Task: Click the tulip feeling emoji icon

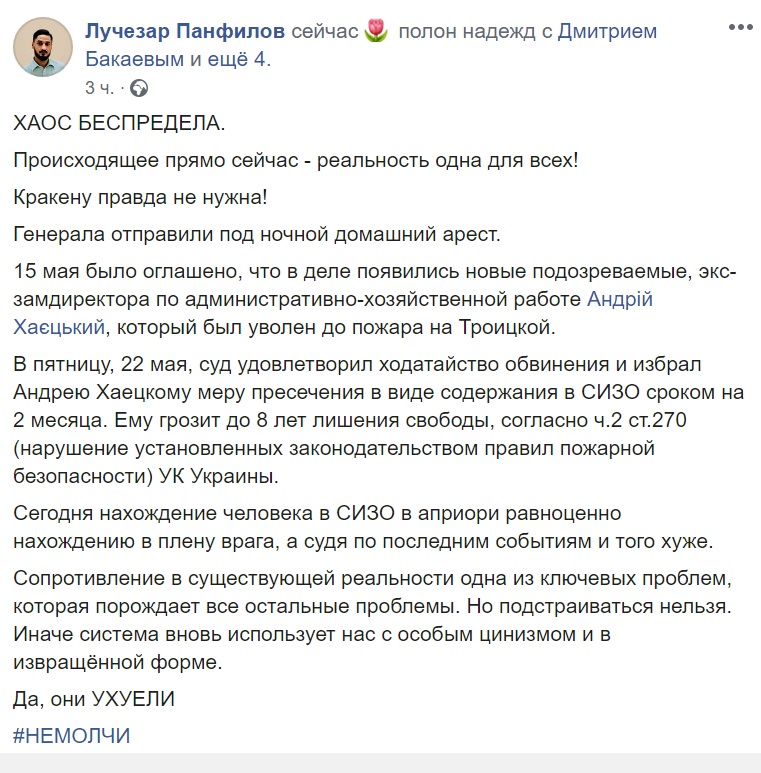Action: [x=376, y=32]
